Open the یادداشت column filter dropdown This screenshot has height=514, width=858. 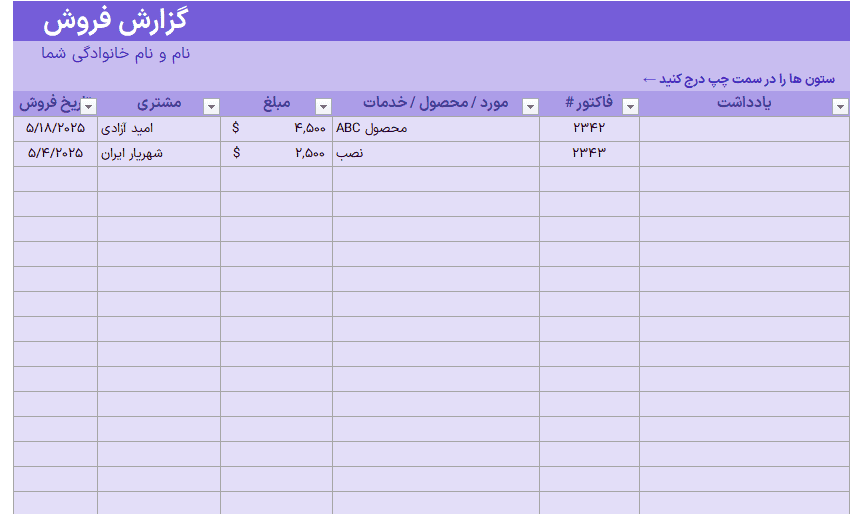pos(840,106)
